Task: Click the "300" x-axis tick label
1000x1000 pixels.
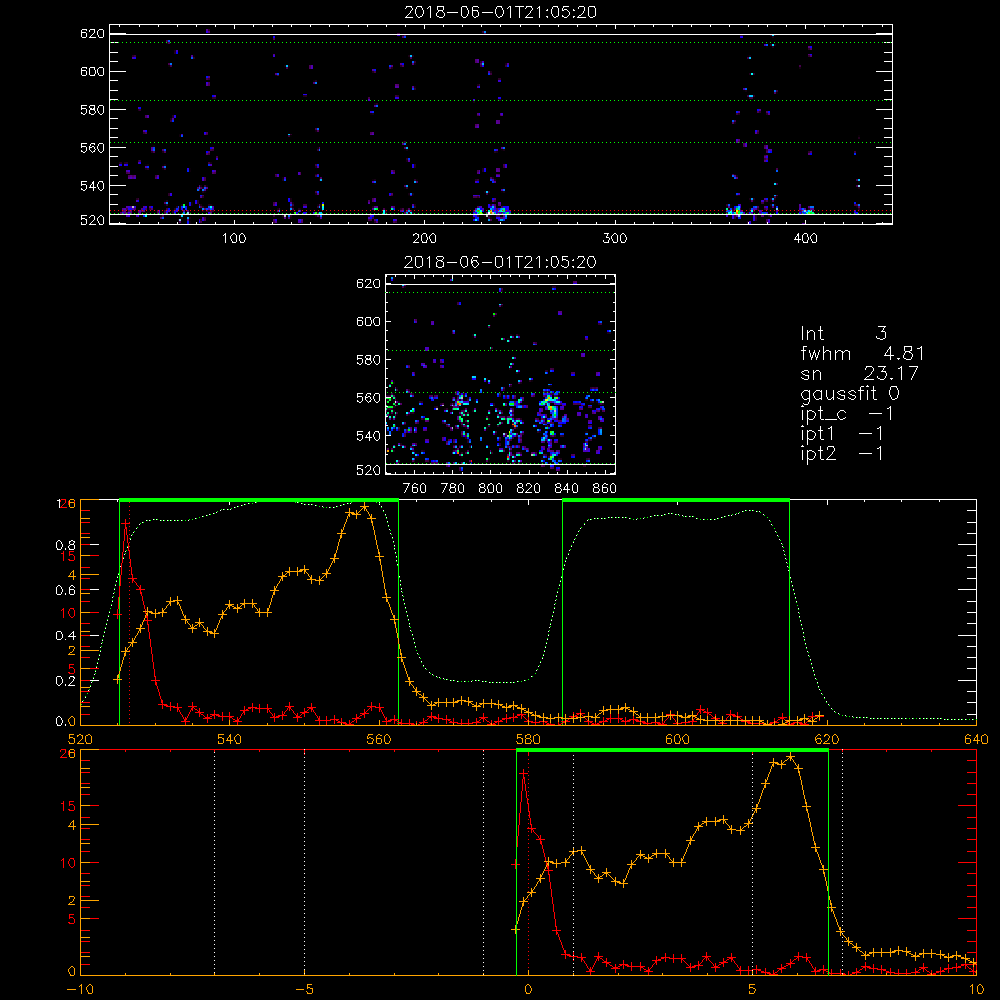Action: coord(615,239)
